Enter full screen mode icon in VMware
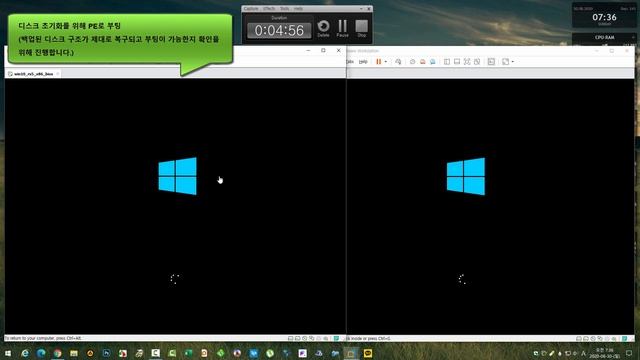 tap(467, 62)
